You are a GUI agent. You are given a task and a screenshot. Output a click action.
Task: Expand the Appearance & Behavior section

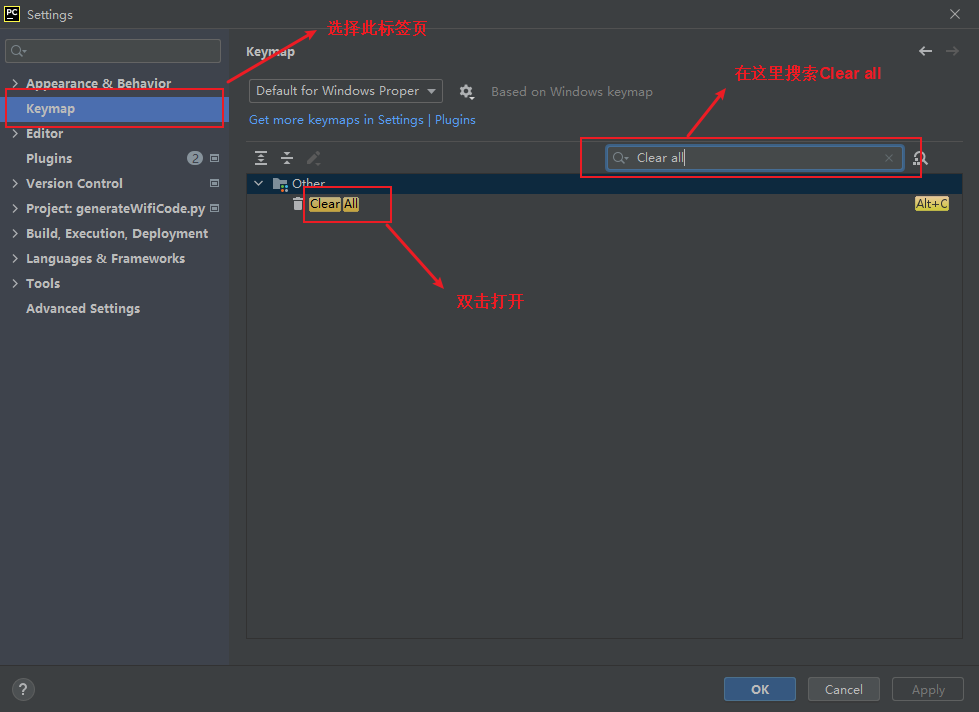(x=14, y=83)
